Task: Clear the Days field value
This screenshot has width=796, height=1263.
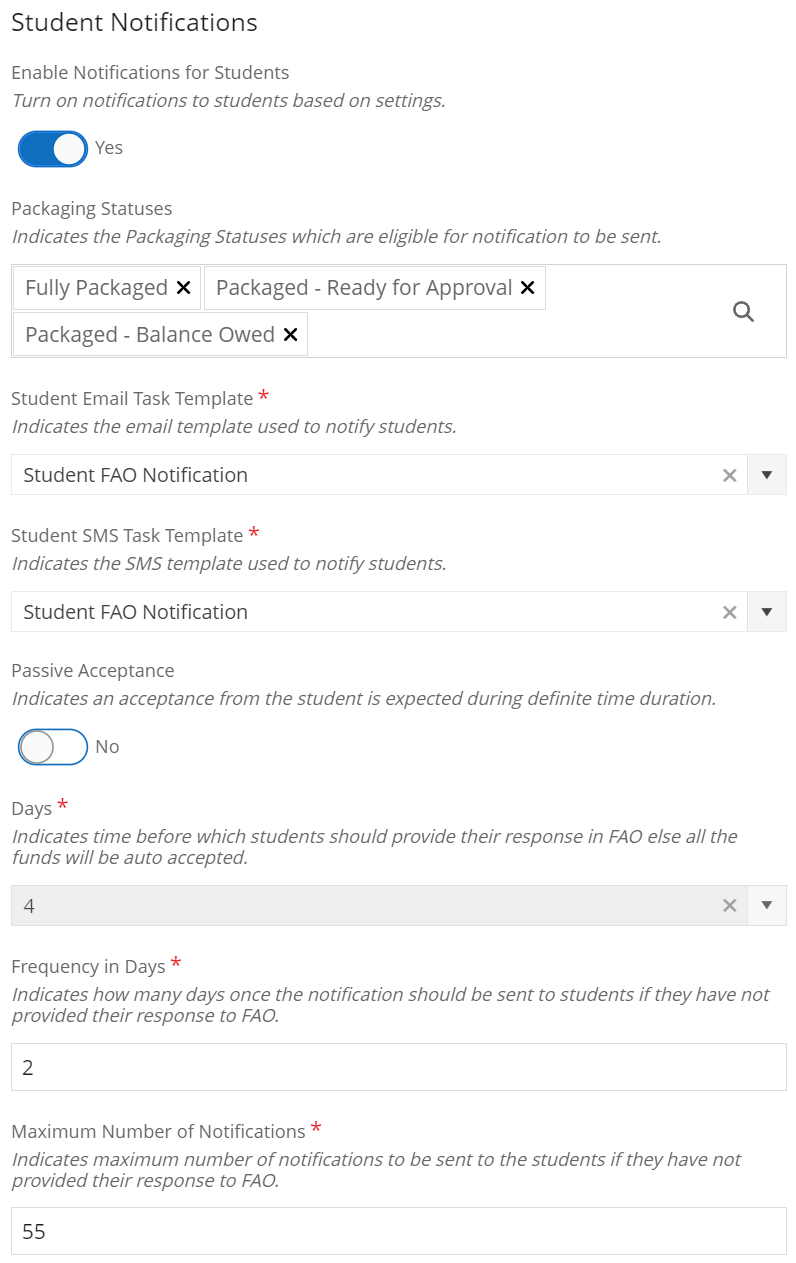Action: point(729,904)
